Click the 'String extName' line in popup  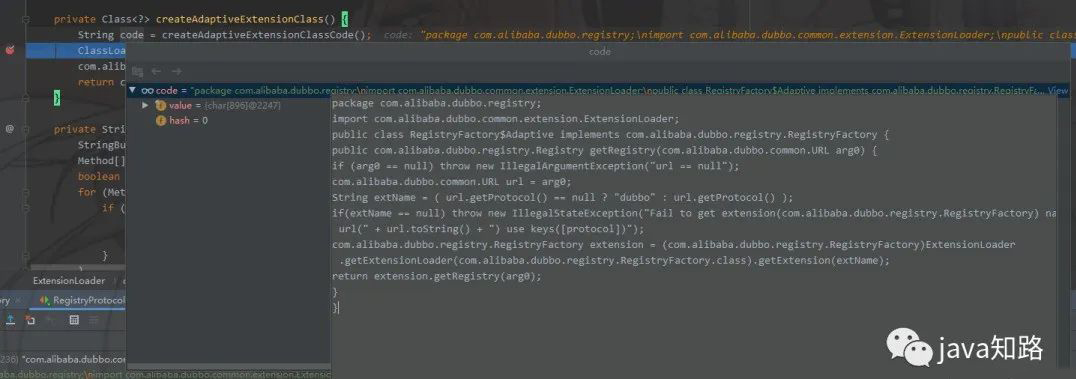click(562, 197)
